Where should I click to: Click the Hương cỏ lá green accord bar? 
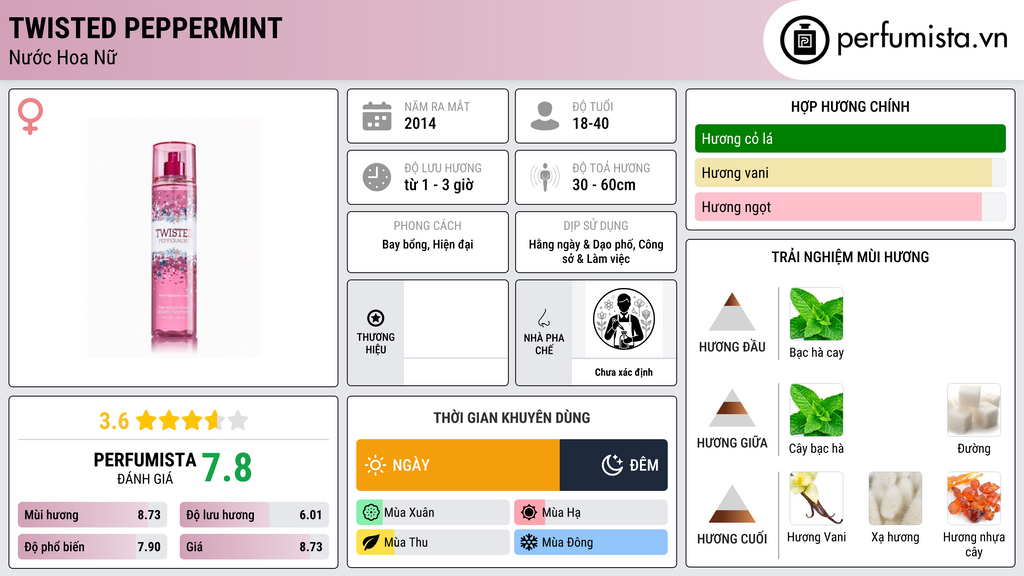point(850,138)
